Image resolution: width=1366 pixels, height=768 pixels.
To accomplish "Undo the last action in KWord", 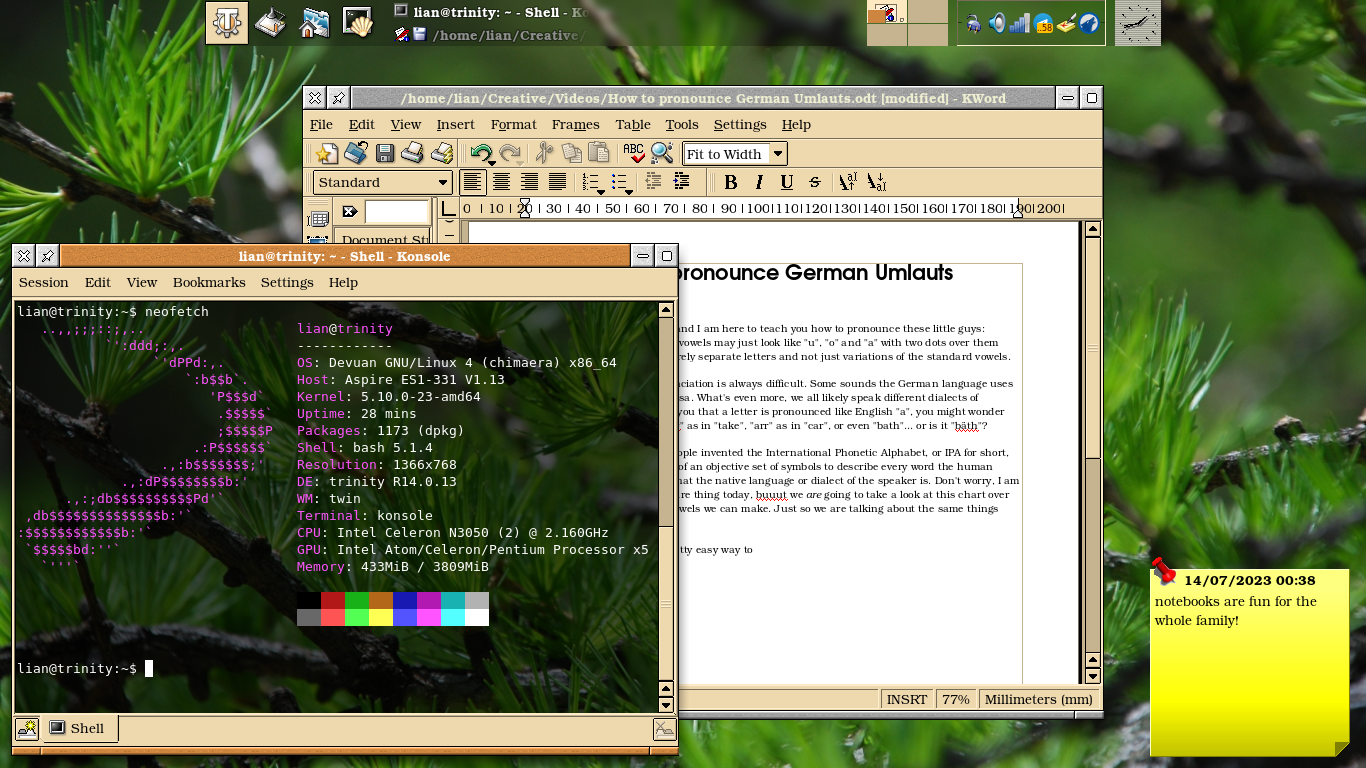I will pos(482,153).
